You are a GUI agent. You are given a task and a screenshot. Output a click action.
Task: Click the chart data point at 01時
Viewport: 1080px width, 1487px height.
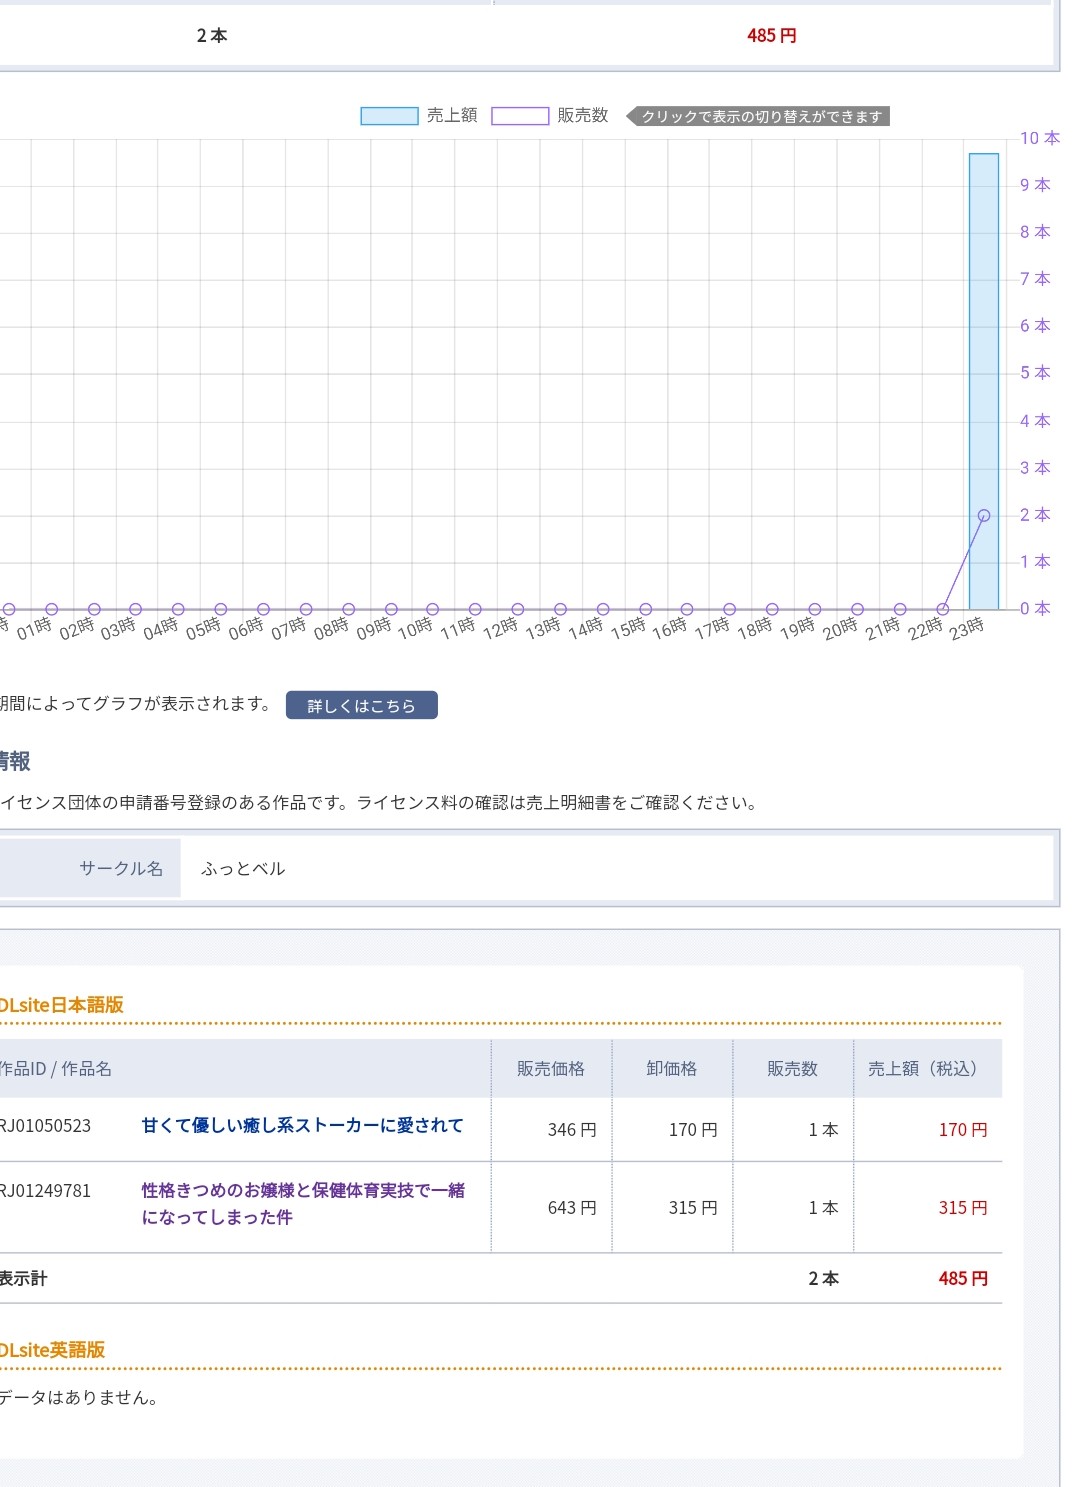coord(51,609)
